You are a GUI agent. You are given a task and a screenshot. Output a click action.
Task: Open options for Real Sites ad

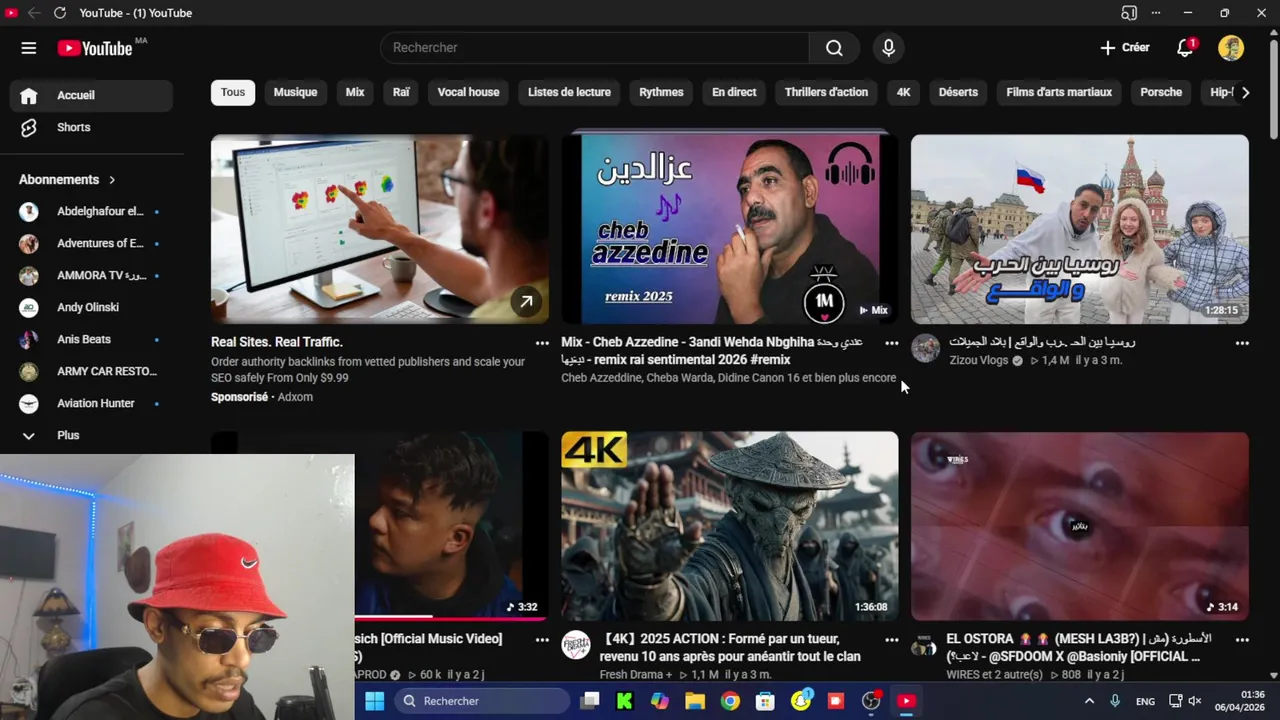click(x=542, y=343)
